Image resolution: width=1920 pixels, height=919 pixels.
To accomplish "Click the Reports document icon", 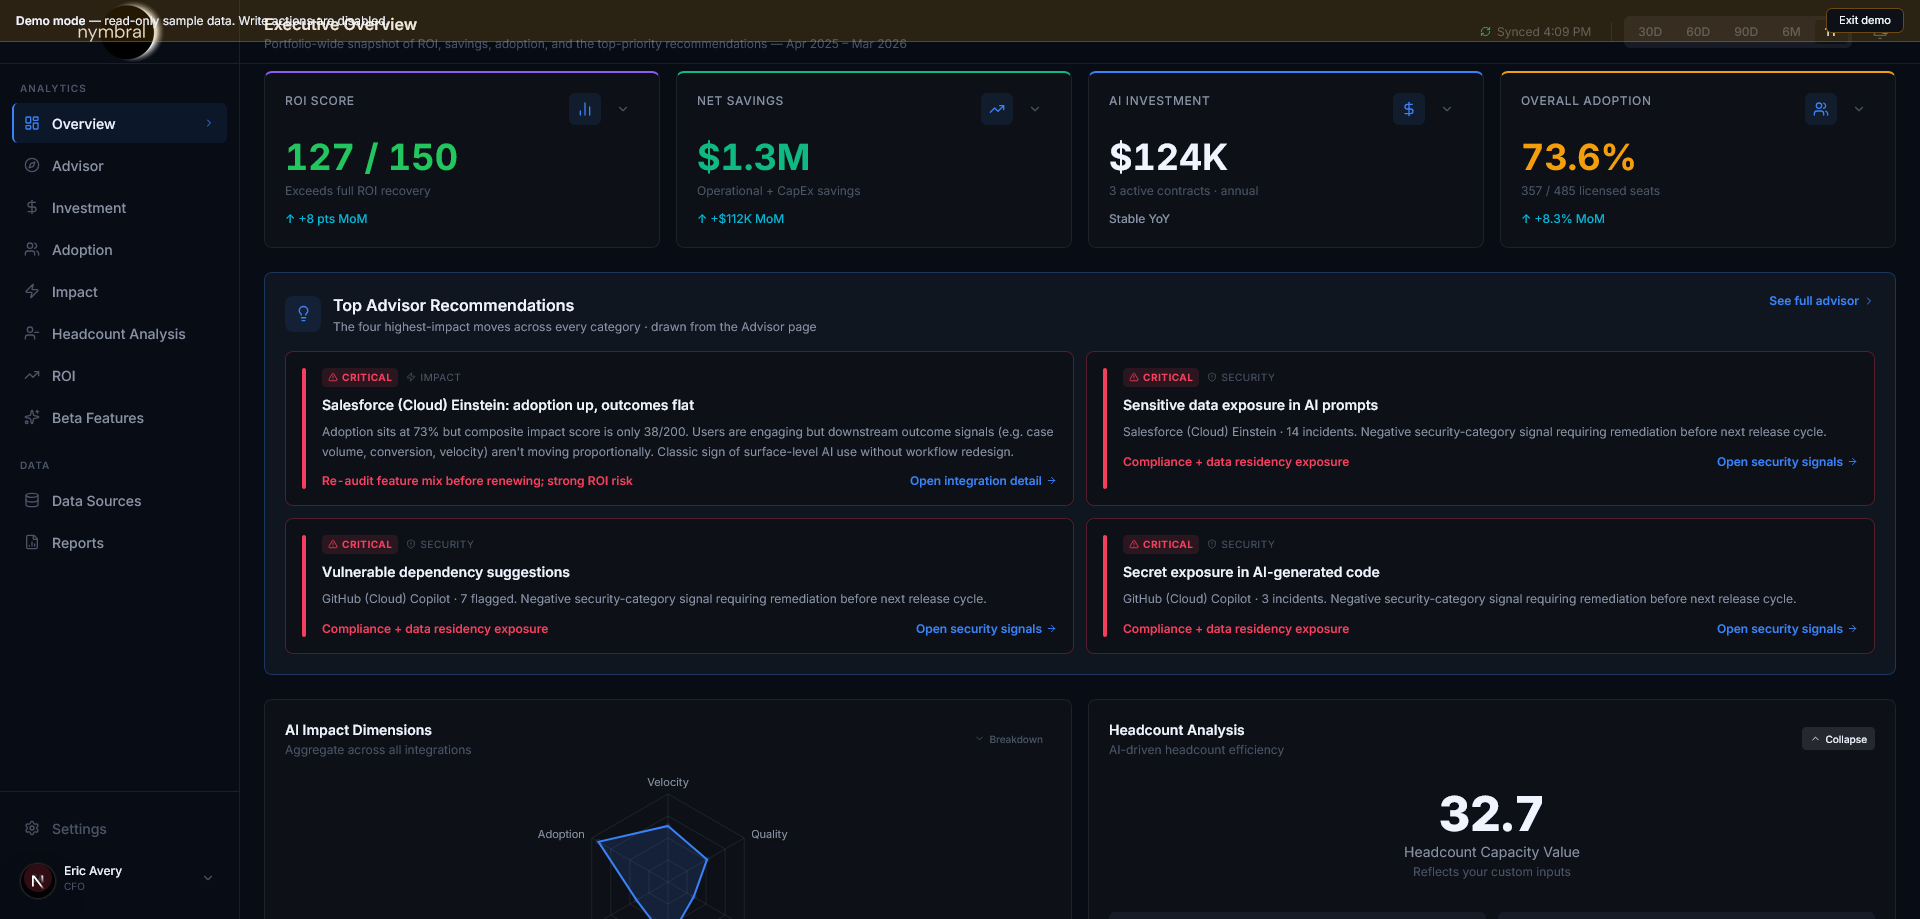I will pyautogui.click(x=32, y=542).
